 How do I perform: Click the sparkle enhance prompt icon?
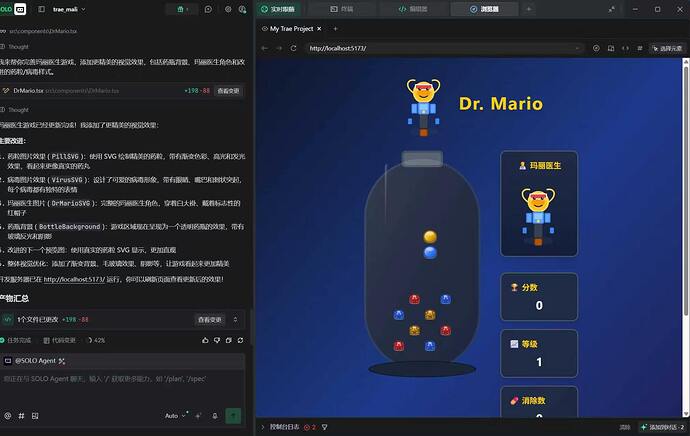pyautogui.click(x=198, y=415)
